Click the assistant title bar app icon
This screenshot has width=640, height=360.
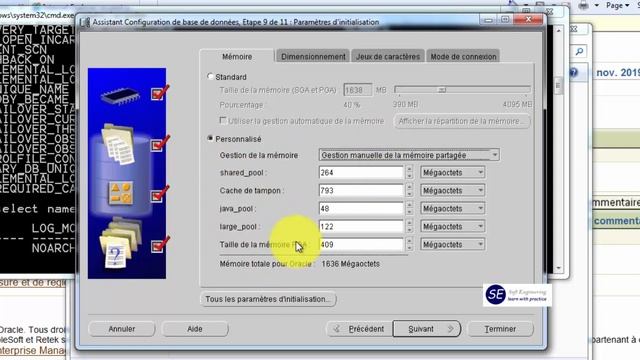(x=85, y=22)
